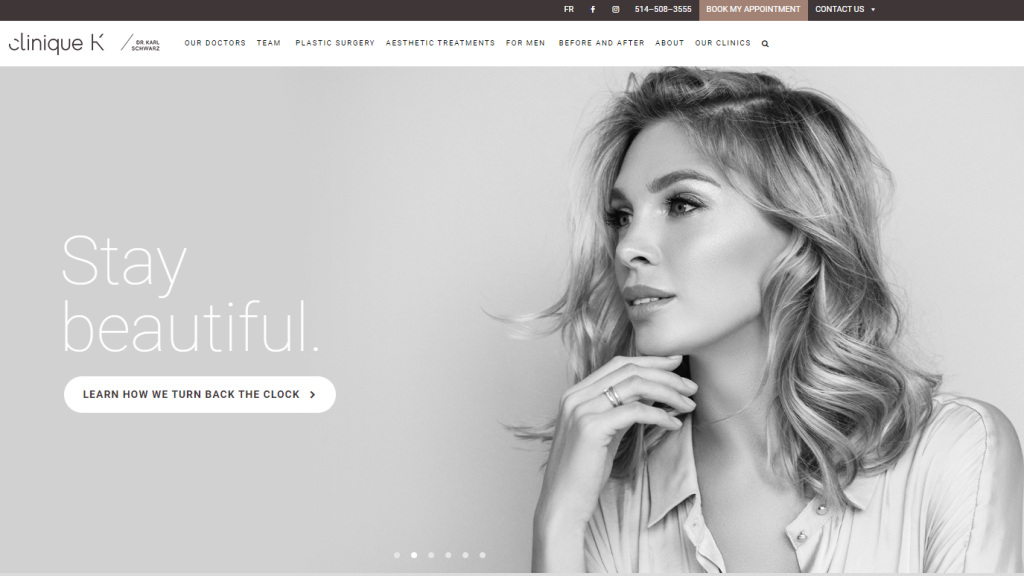This screenshot has height=576, width=1024.
Task: Select the last carousel dot
Action: pyautogui.click(x=482, y=554)
